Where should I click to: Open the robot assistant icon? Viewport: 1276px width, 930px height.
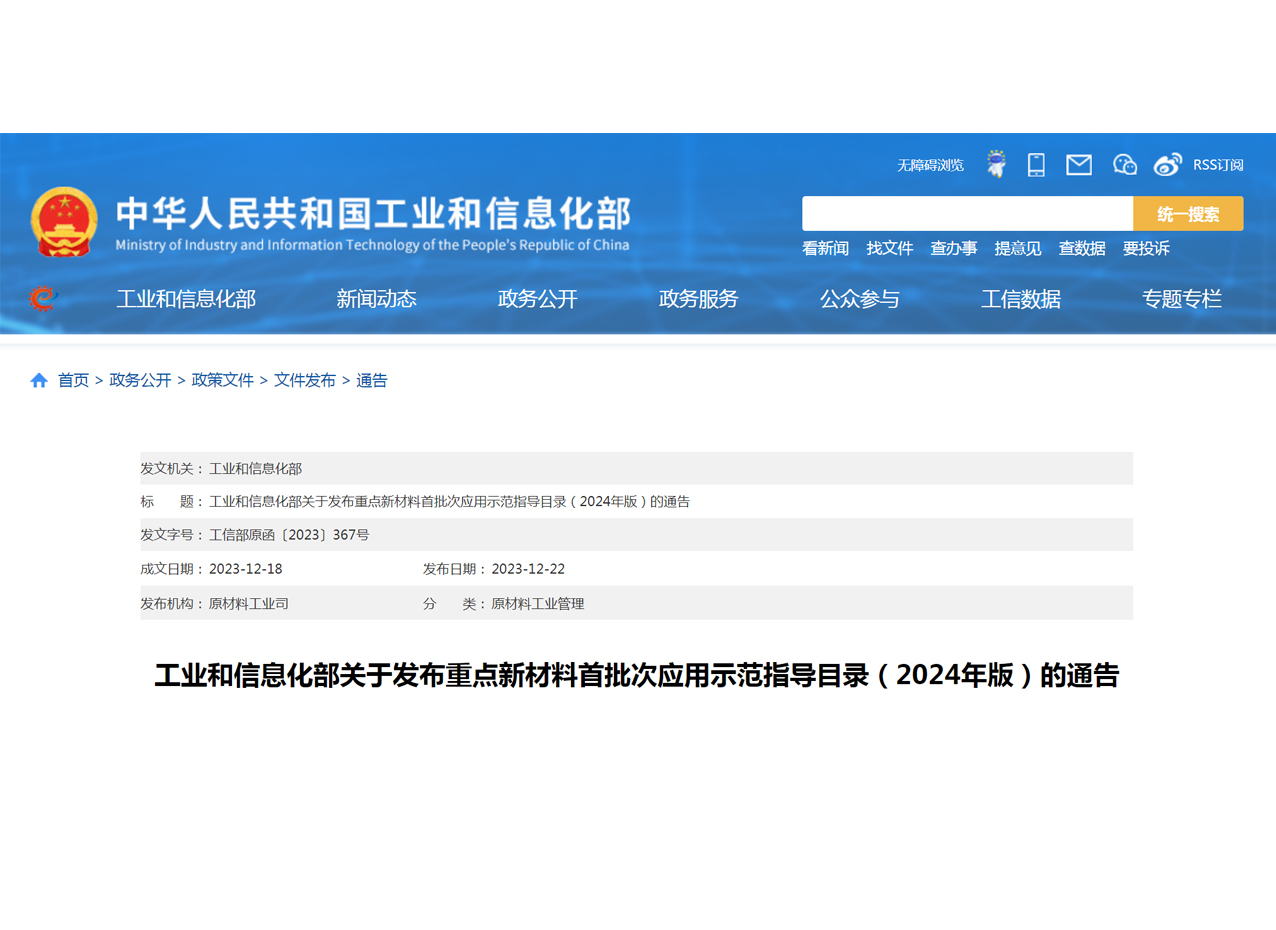[x=996, y=164]
